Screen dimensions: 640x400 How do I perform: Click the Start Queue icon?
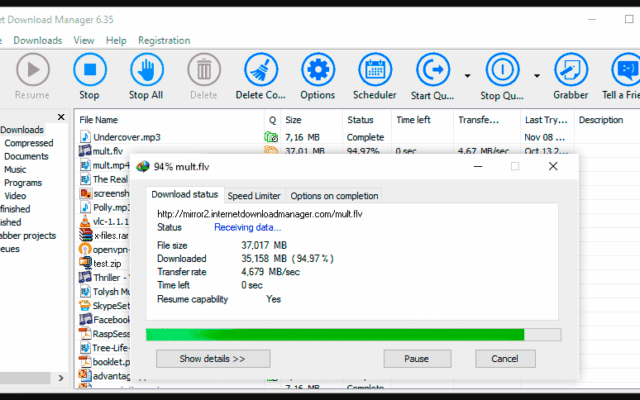point(433,70)
